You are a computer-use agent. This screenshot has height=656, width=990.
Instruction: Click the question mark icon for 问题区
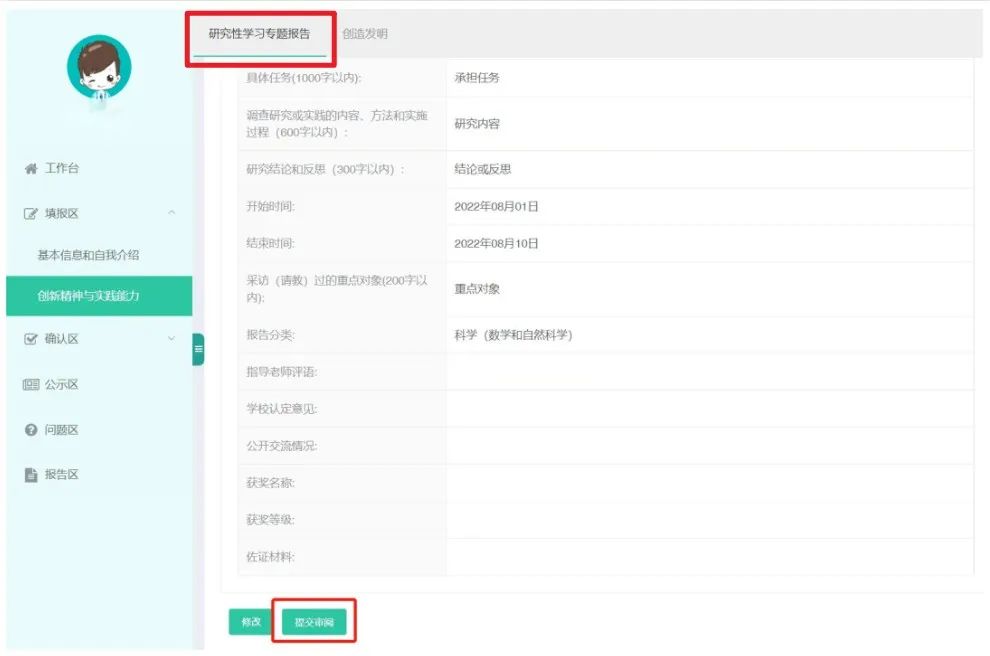[30, 430]
